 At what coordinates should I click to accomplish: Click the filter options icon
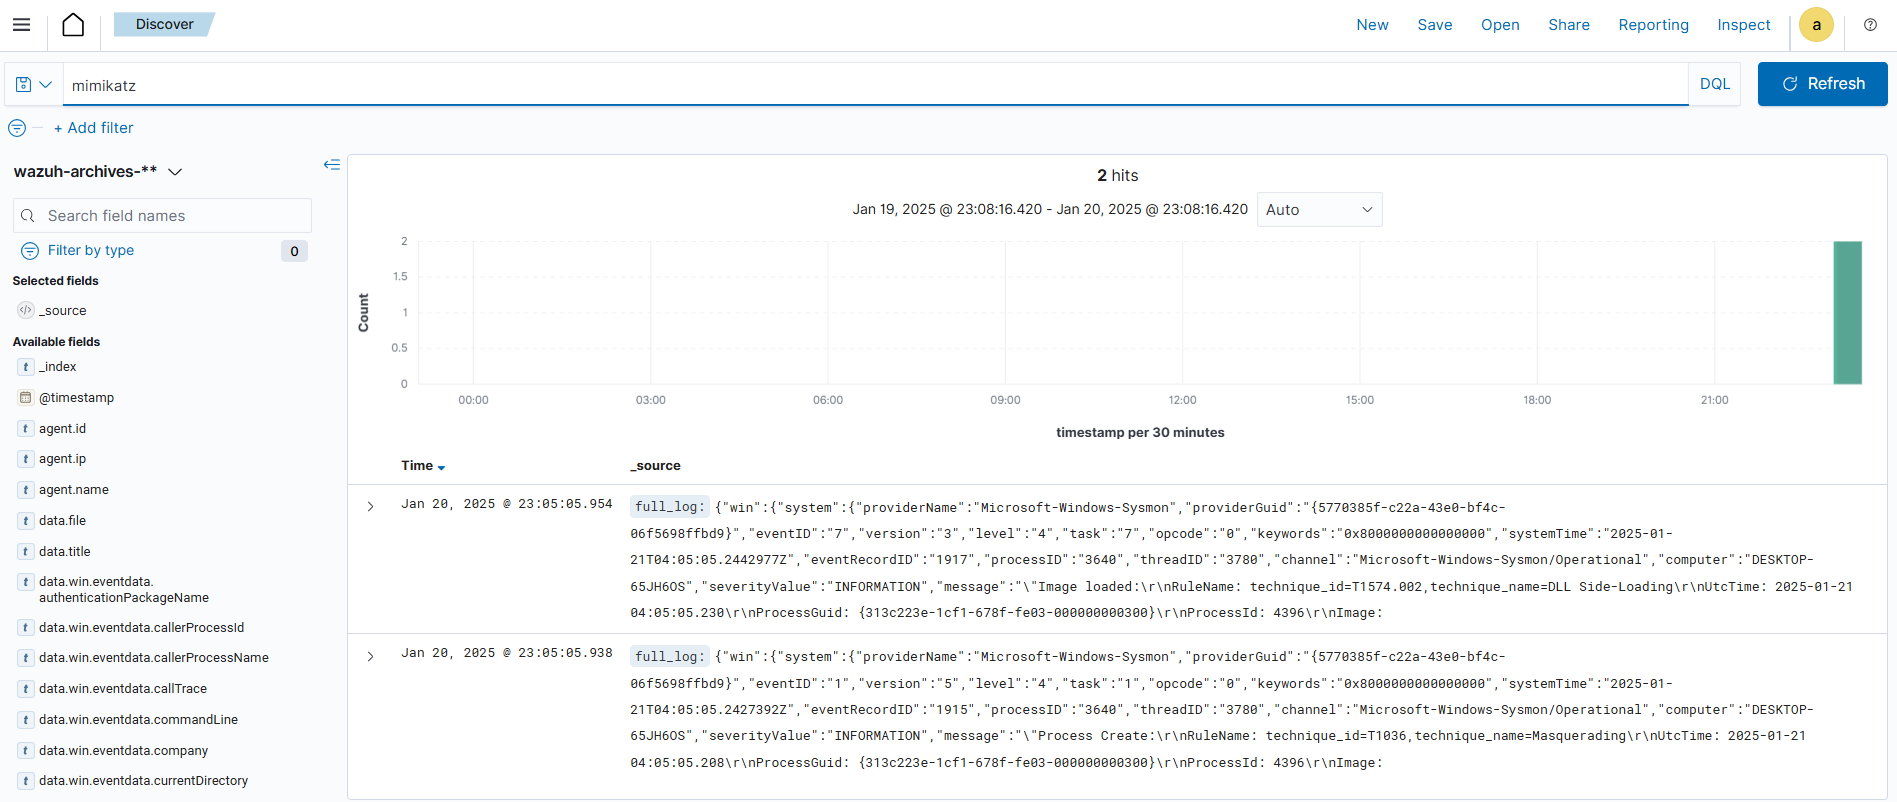click(17, 128)
